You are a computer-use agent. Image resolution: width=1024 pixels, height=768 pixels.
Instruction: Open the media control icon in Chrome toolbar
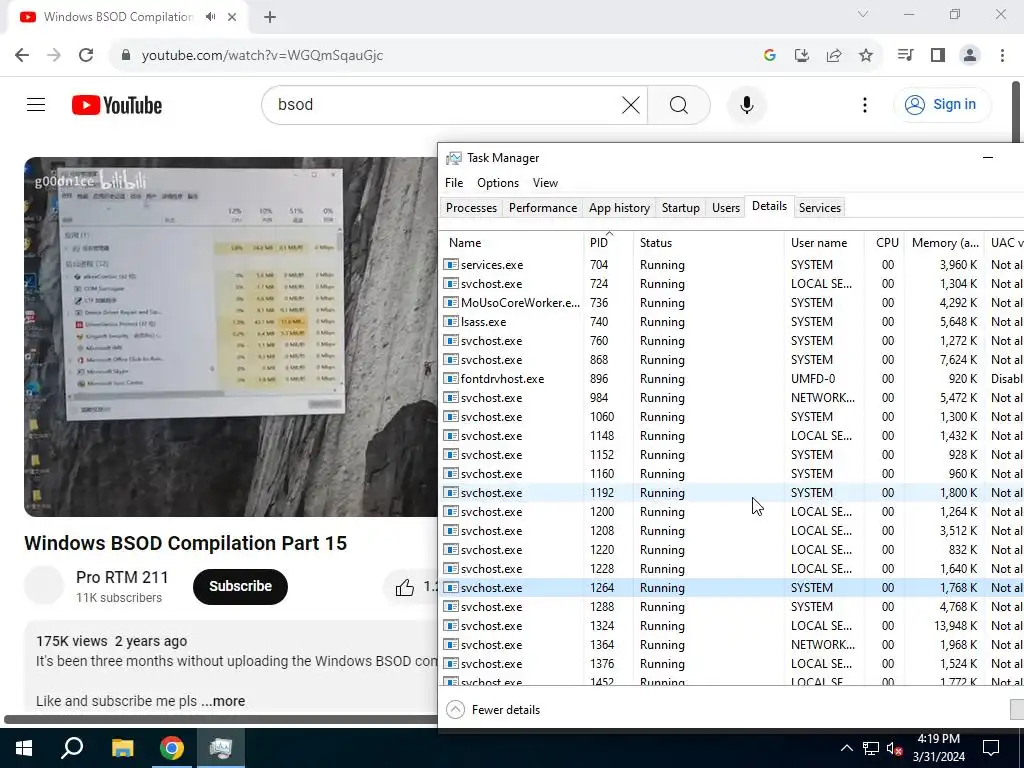pos(905,56)
